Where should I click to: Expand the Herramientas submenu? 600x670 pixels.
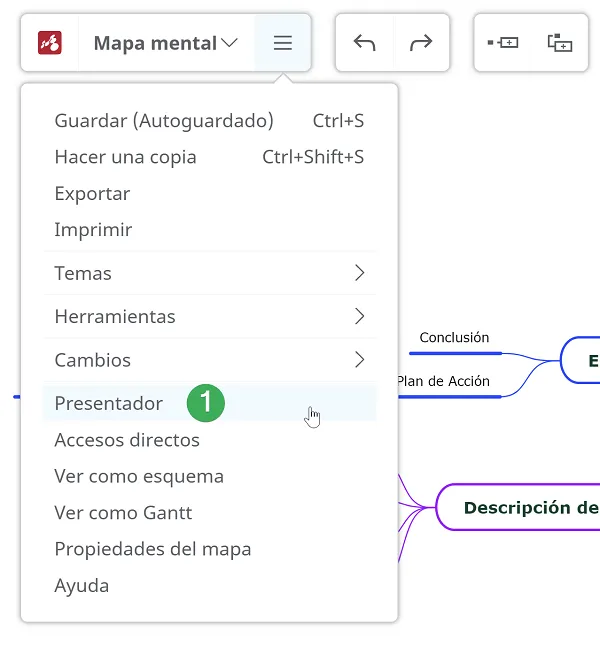tap(210, 317)
